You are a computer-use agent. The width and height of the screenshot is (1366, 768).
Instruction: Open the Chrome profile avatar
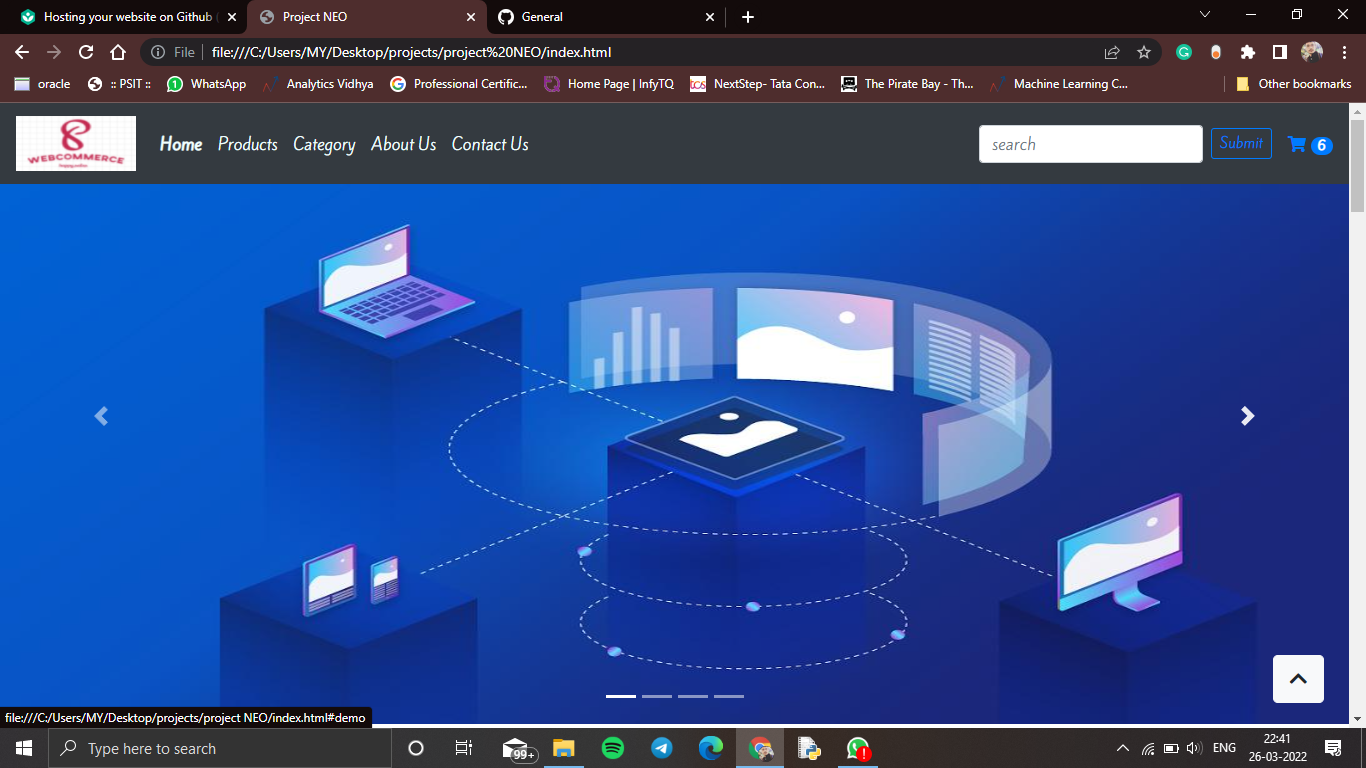[1312, 52]
